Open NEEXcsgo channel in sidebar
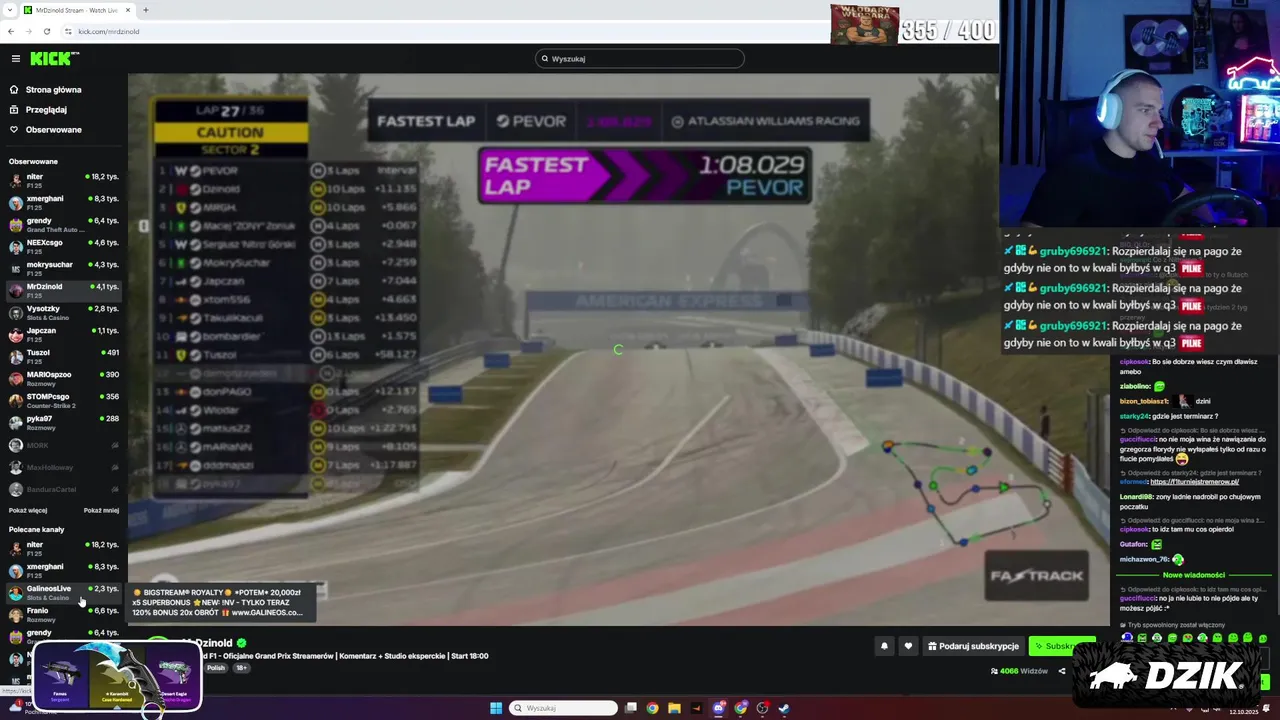 click(x=64, y=247)
